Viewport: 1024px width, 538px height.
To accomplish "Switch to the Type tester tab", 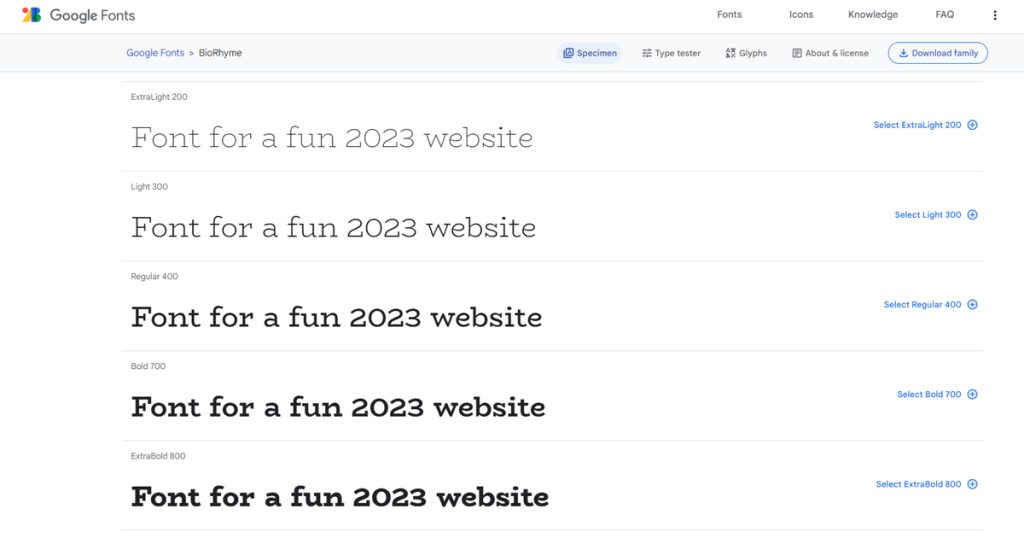I will (671, 53).
